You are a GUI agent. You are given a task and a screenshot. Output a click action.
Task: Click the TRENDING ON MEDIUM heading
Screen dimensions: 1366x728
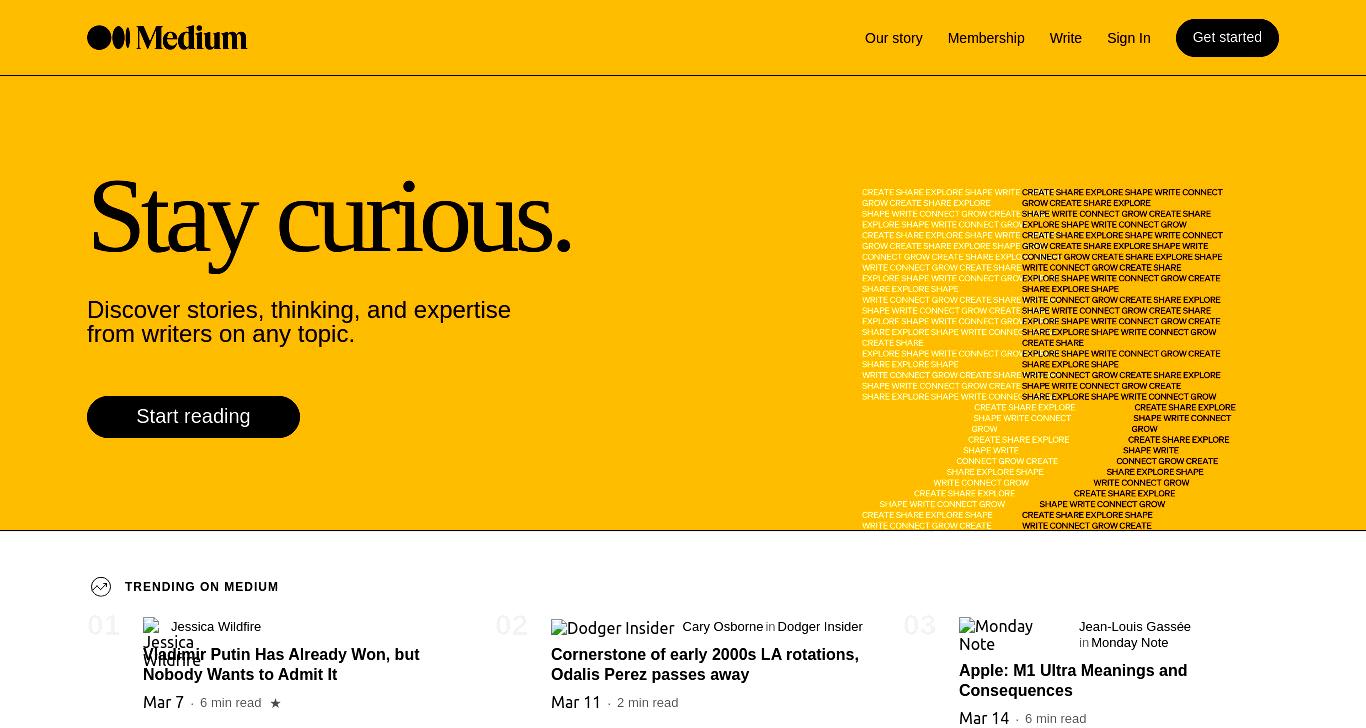[202, 587]
